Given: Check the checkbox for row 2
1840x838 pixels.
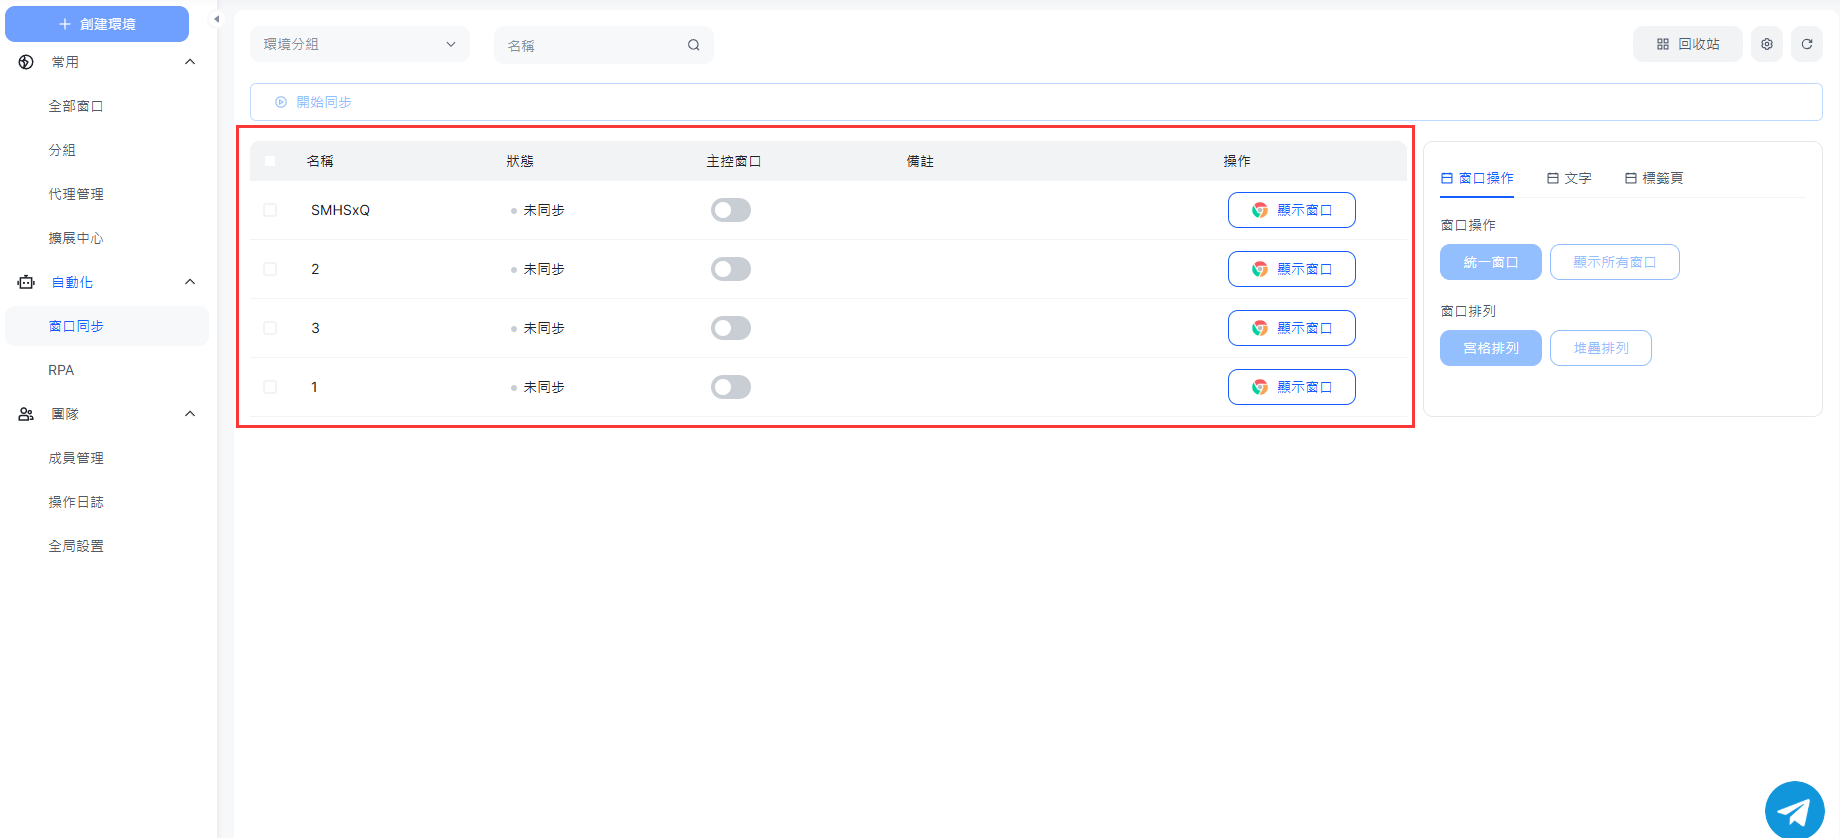Looking at the screenshot, I should coord(270,269).
